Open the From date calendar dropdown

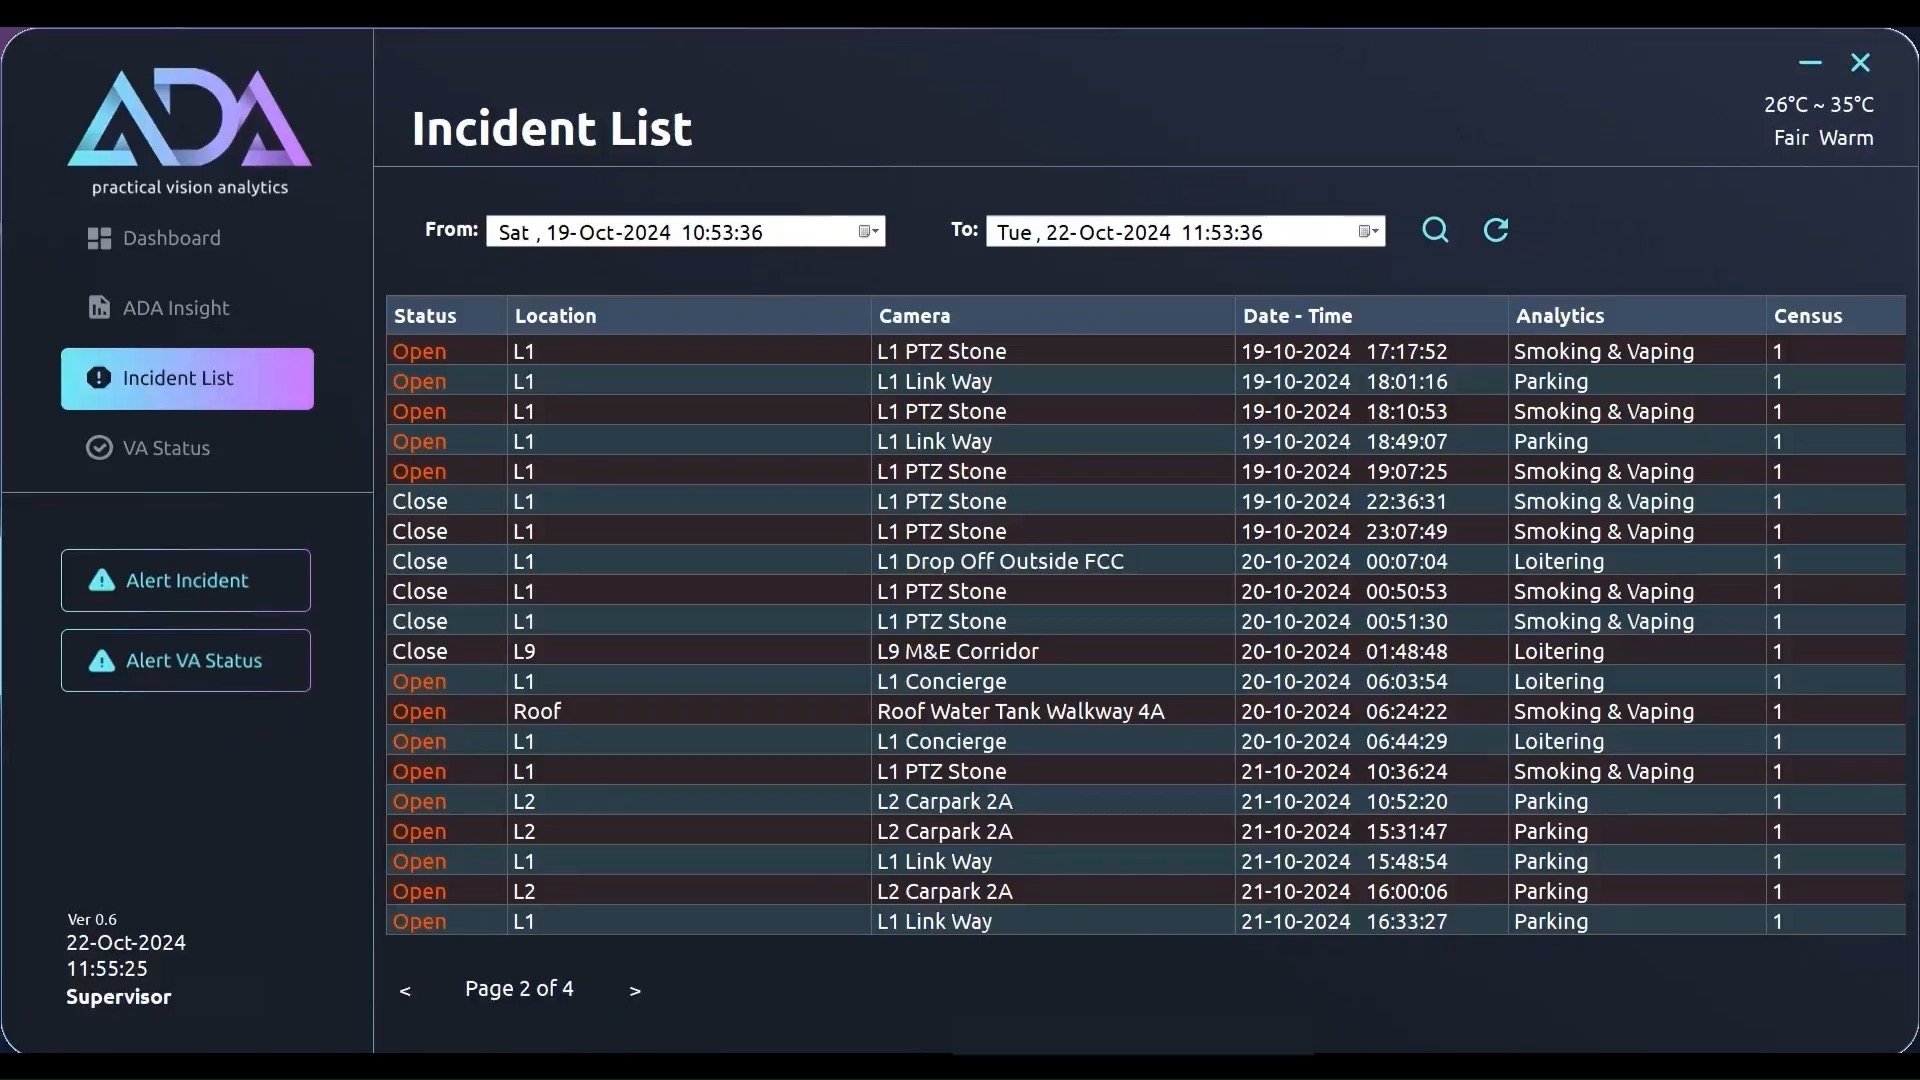869,231
